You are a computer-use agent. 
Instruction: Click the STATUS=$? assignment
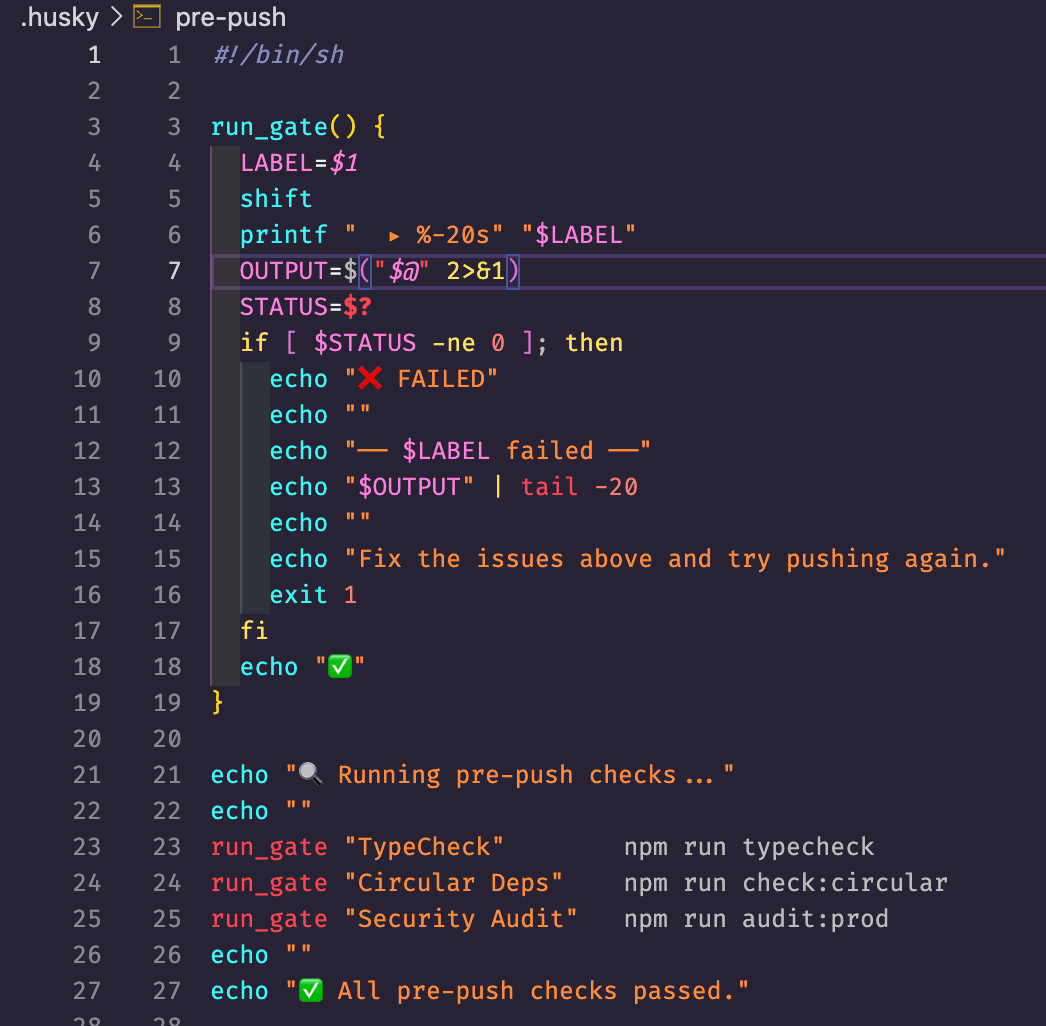click(x=306, y=307)
